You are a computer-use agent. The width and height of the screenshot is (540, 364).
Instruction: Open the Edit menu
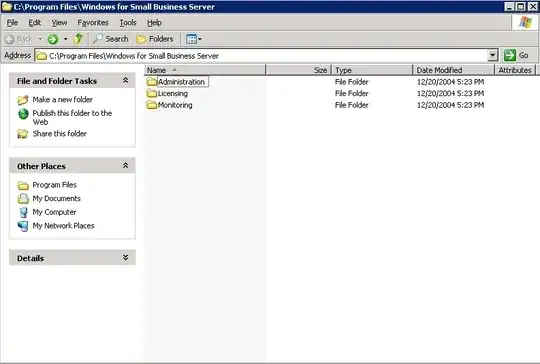34,23
